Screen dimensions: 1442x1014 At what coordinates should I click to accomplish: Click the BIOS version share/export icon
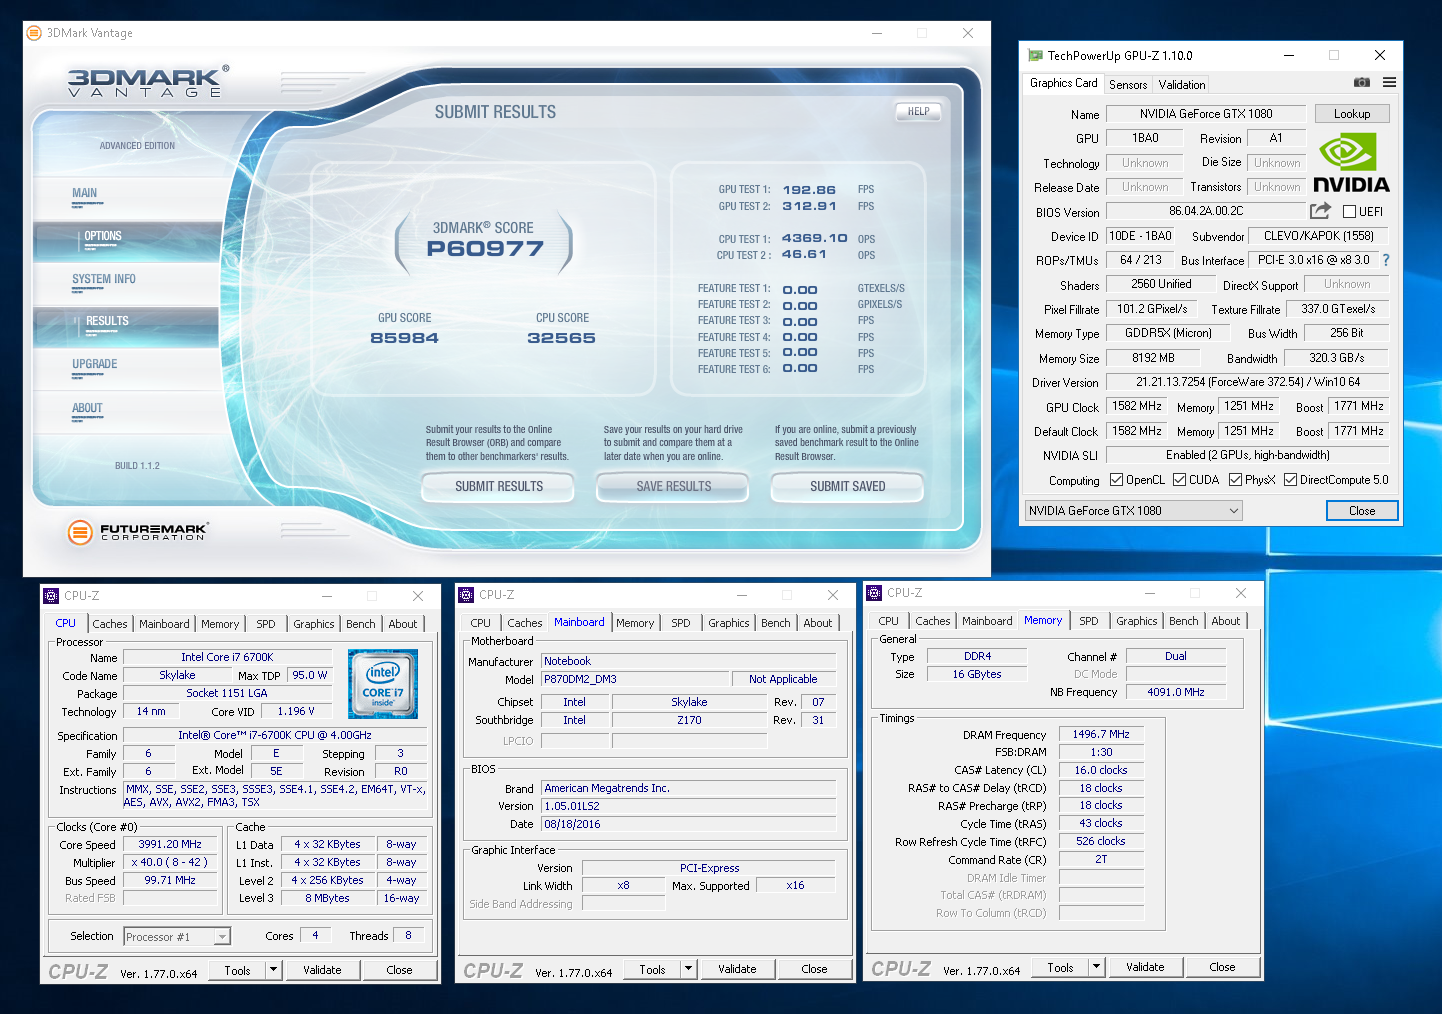click(1320, 211)
